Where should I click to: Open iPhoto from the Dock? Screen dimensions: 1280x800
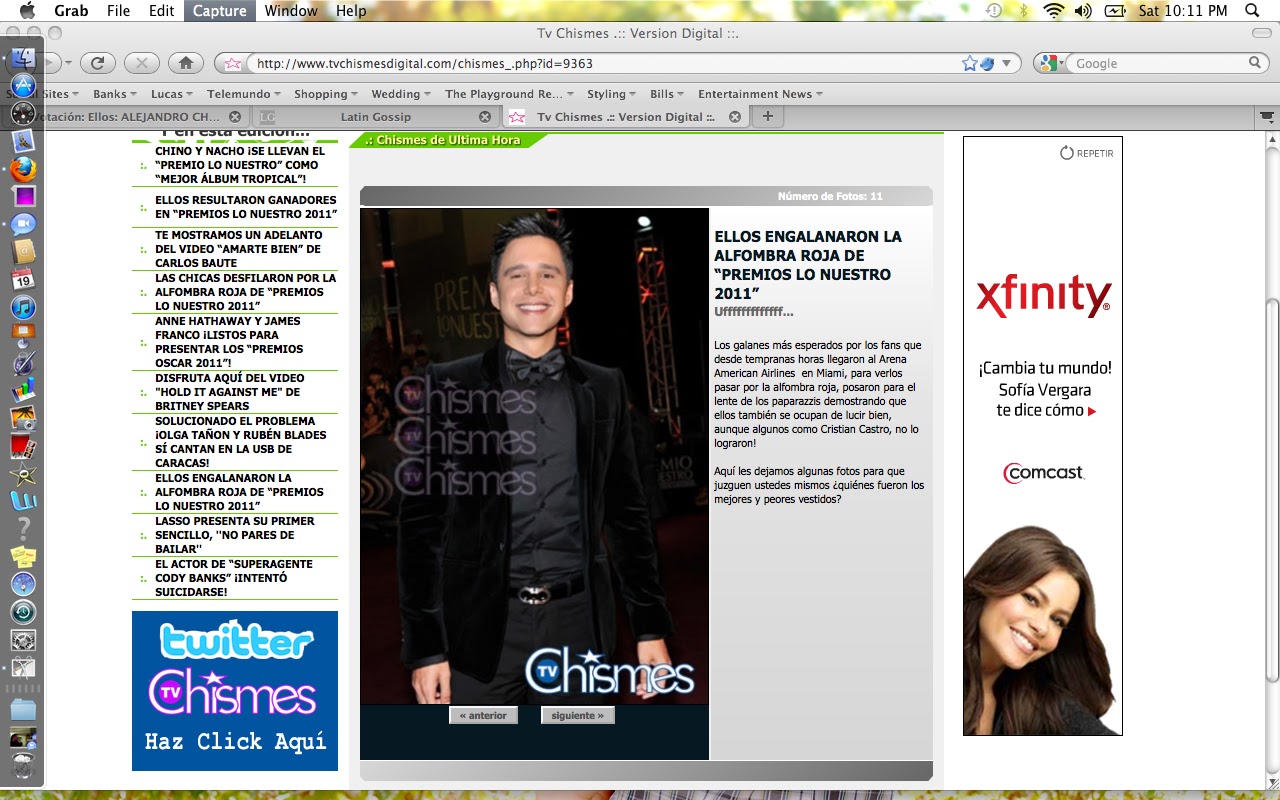(x=23, y=417)
